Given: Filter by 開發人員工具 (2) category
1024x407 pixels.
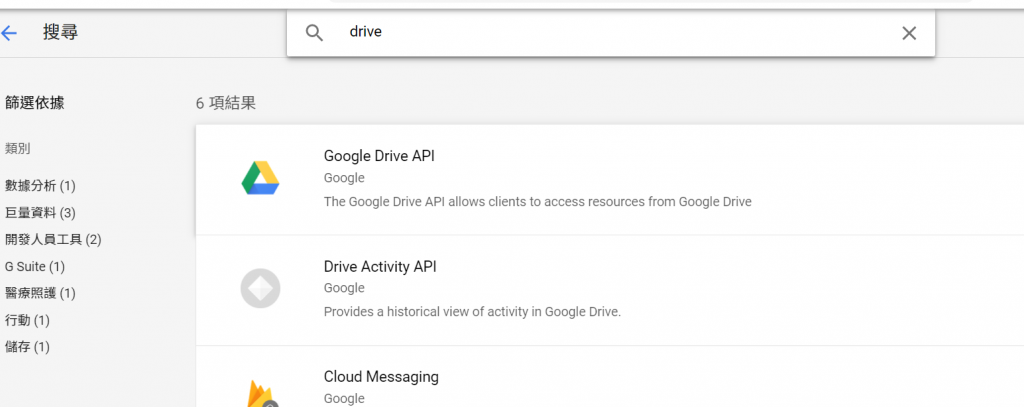Looking at the screenshot, I should point(53,240).
